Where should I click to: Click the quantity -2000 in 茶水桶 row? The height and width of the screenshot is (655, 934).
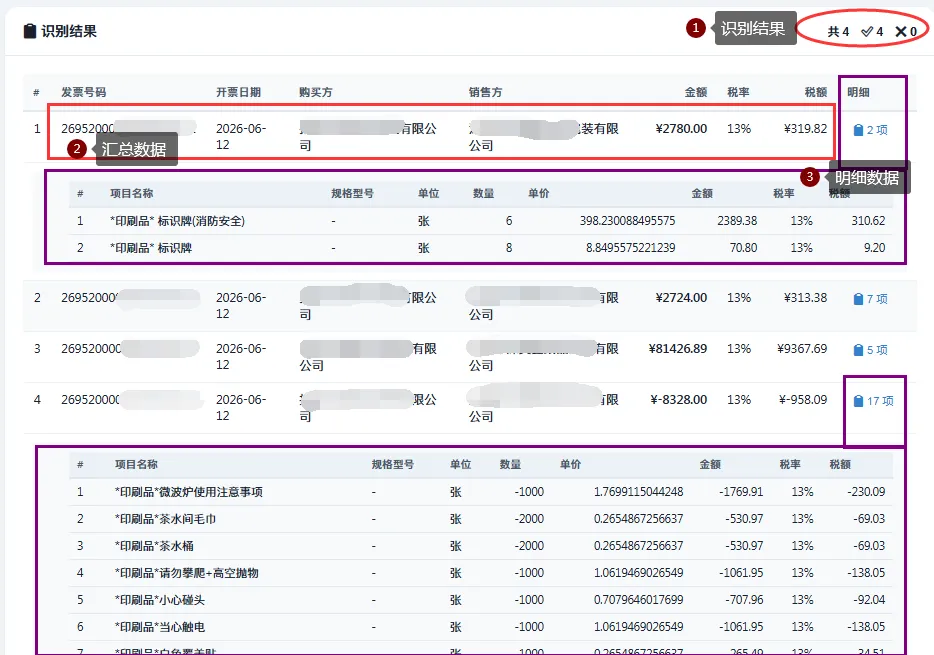tap(530, 546)
